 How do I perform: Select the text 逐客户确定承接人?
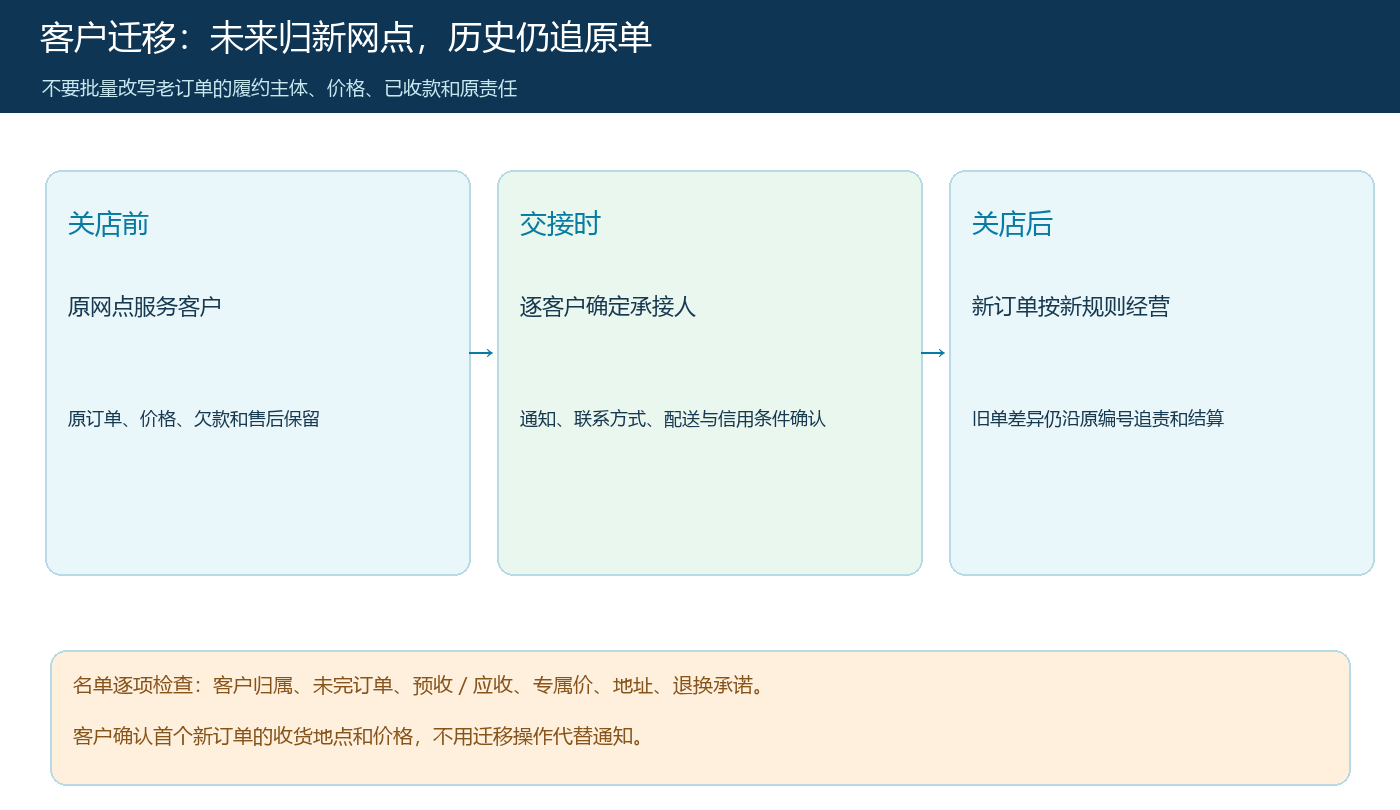(x=607, y=306)
